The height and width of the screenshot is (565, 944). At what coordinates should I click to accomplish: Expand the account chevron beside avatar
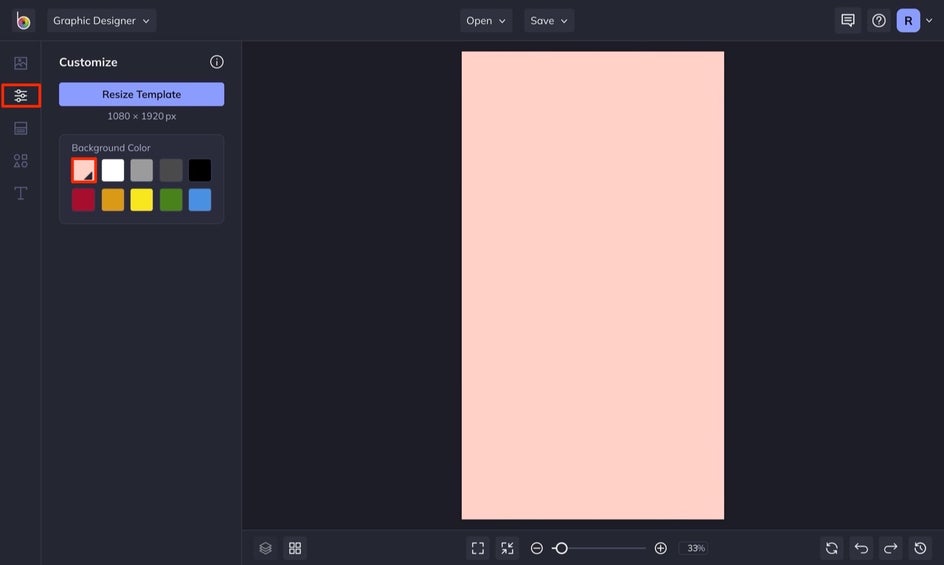point(929,20)
